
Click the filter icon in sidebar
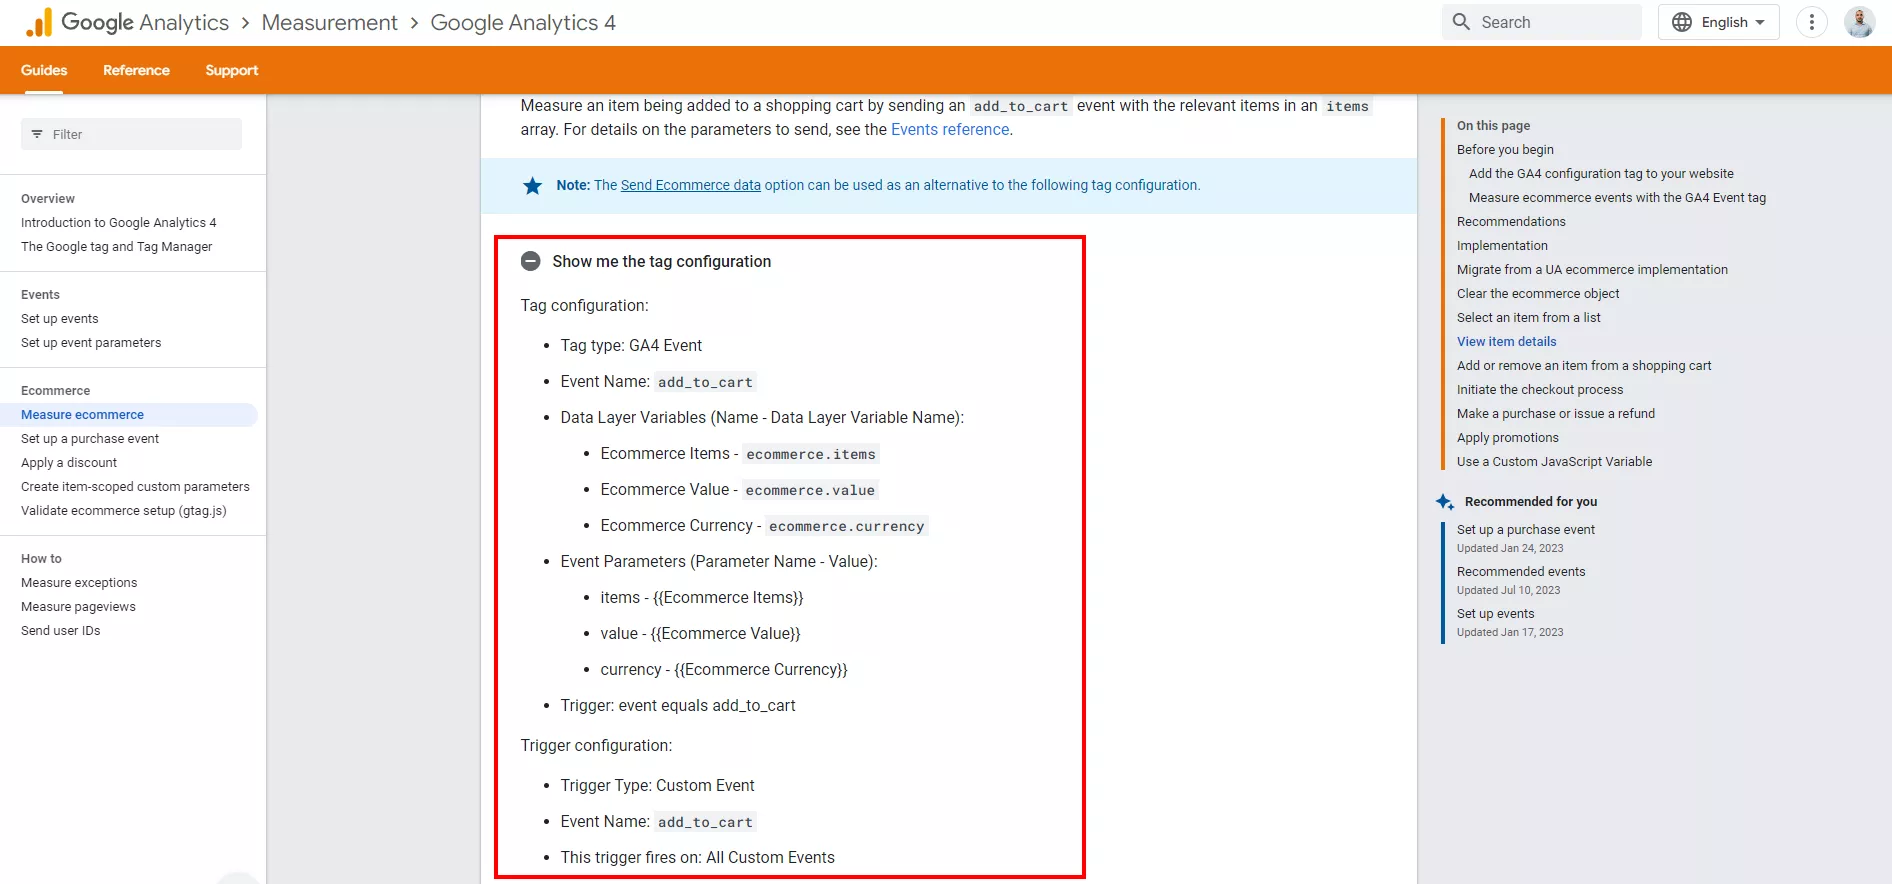click(x=37, y=134)
